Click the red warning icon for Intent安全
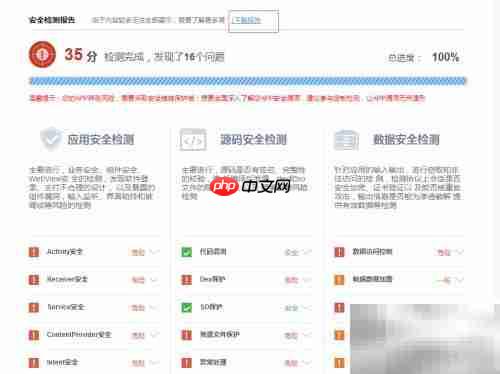Image resolution: width=500 pixels, height=374 pixels. click(x=34, y=362)
